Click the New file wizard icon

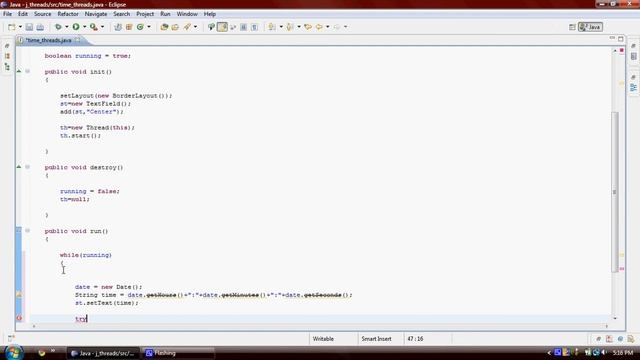(x=11, y=27)
